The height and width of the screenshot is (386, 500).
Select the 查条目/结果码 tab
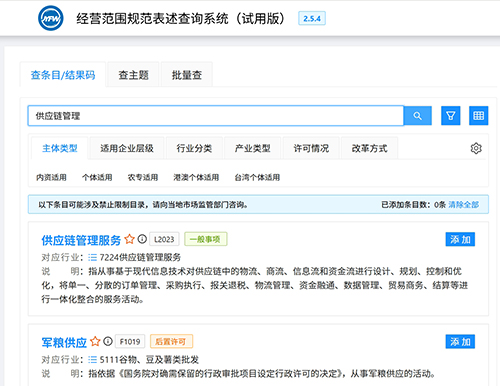(x=63, y=75)
